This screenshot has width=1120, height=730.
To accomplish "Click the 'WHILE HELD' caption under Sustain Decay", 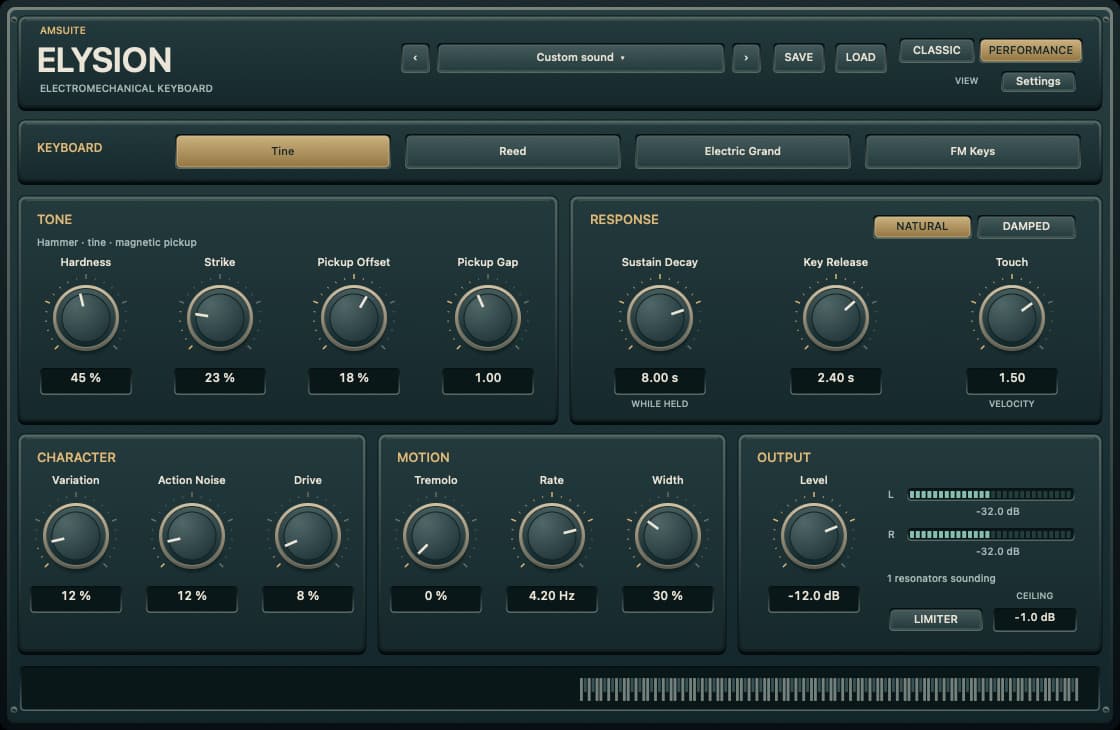I will (659, 404).
